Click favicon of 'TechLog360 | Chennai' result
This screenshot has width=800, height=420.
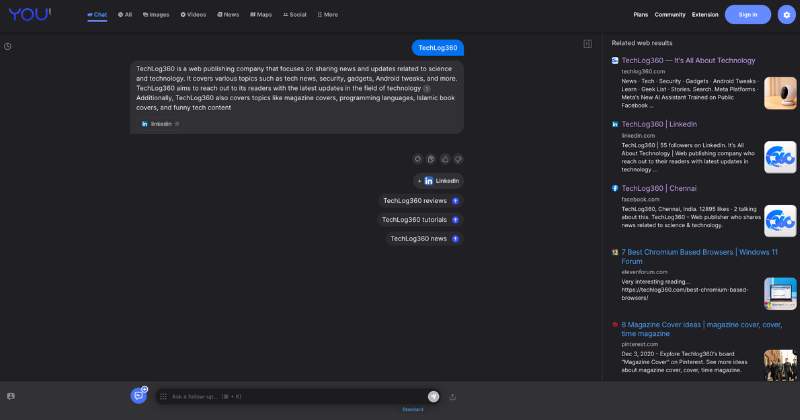pos(615,188)
